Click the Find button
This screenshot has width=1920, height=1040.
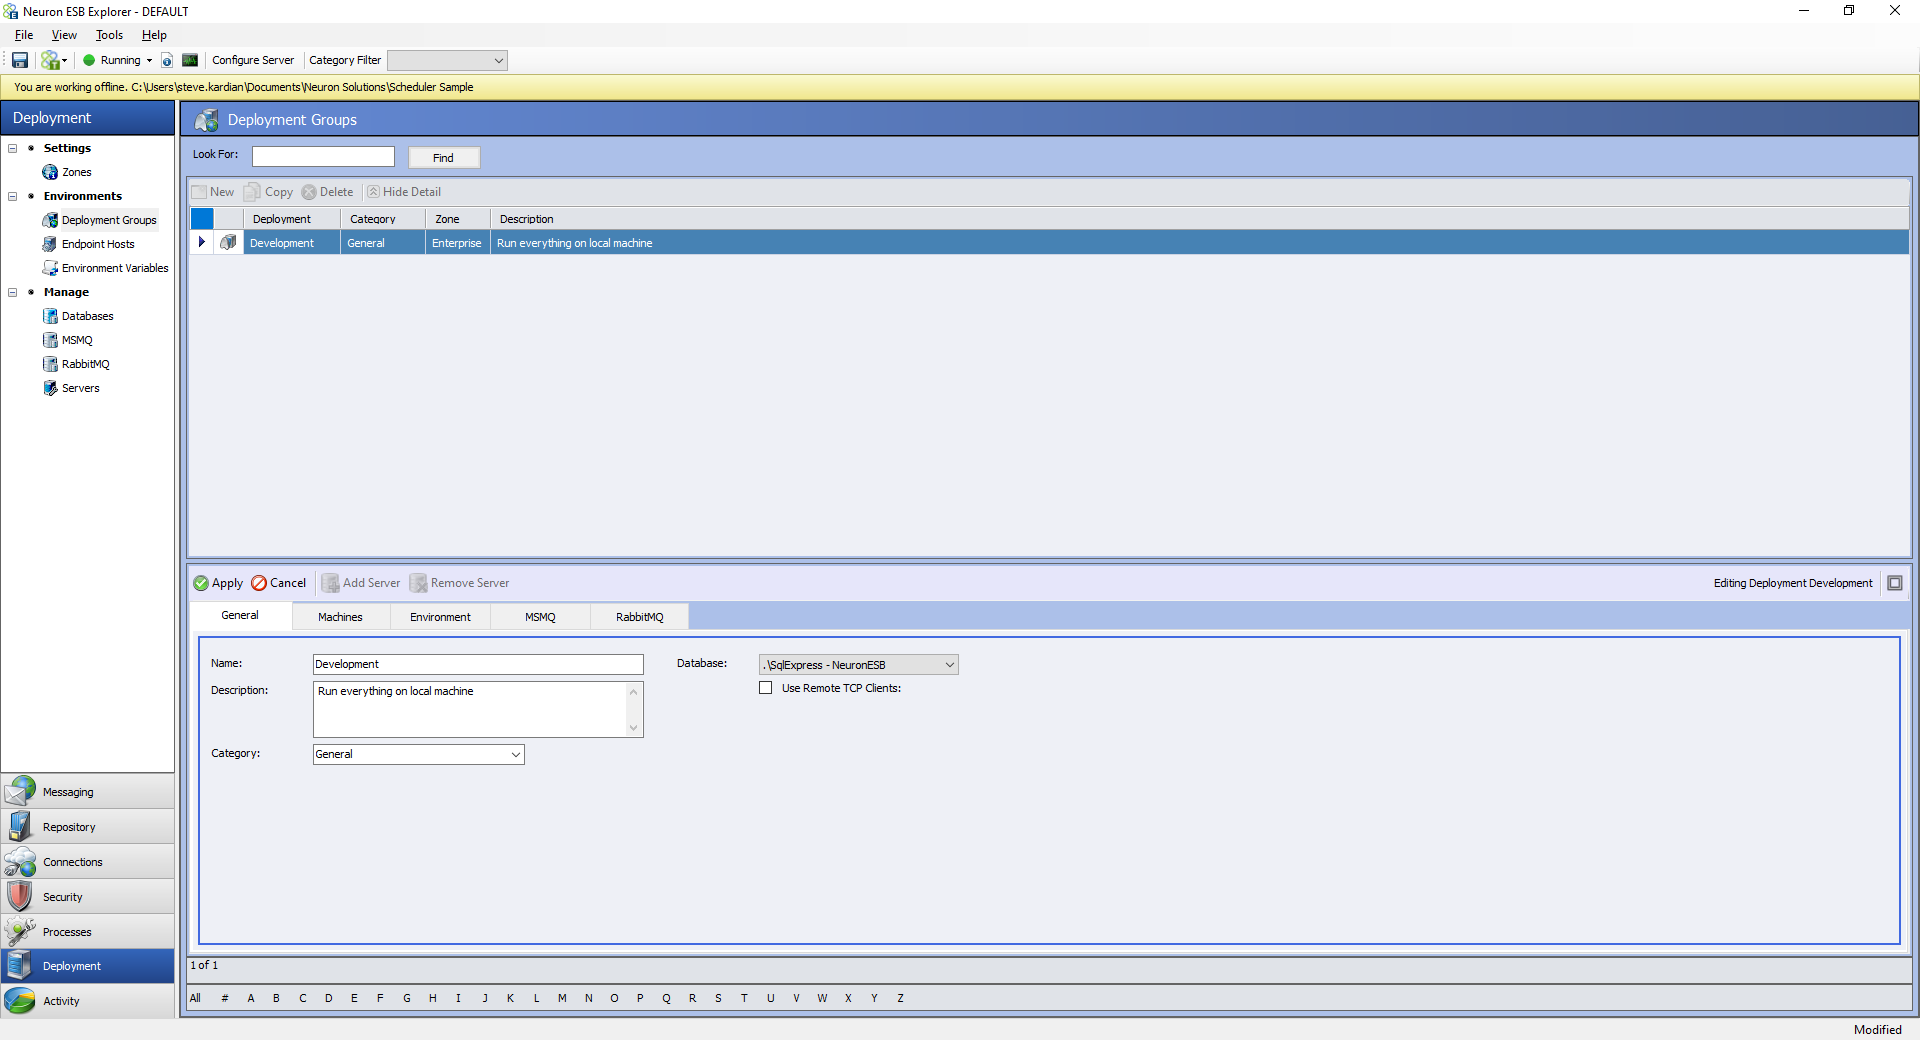(443, 157)
